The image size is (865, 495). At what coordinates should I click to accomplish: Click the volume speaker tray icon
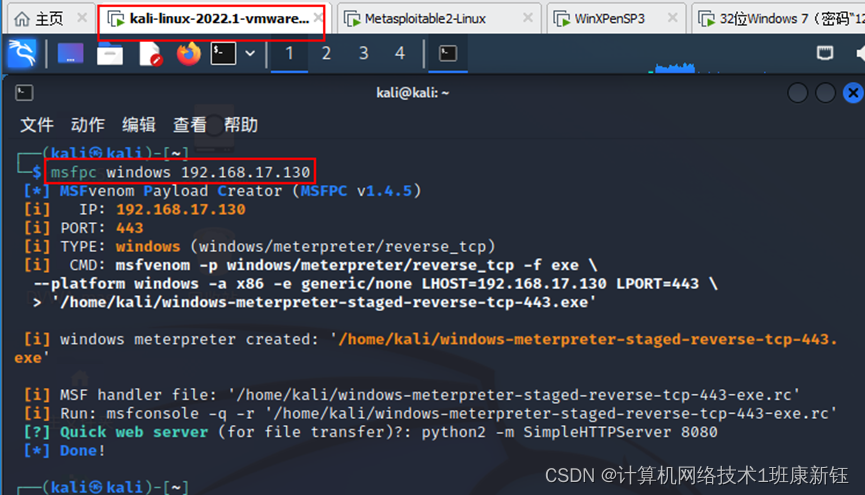[860, 54]
